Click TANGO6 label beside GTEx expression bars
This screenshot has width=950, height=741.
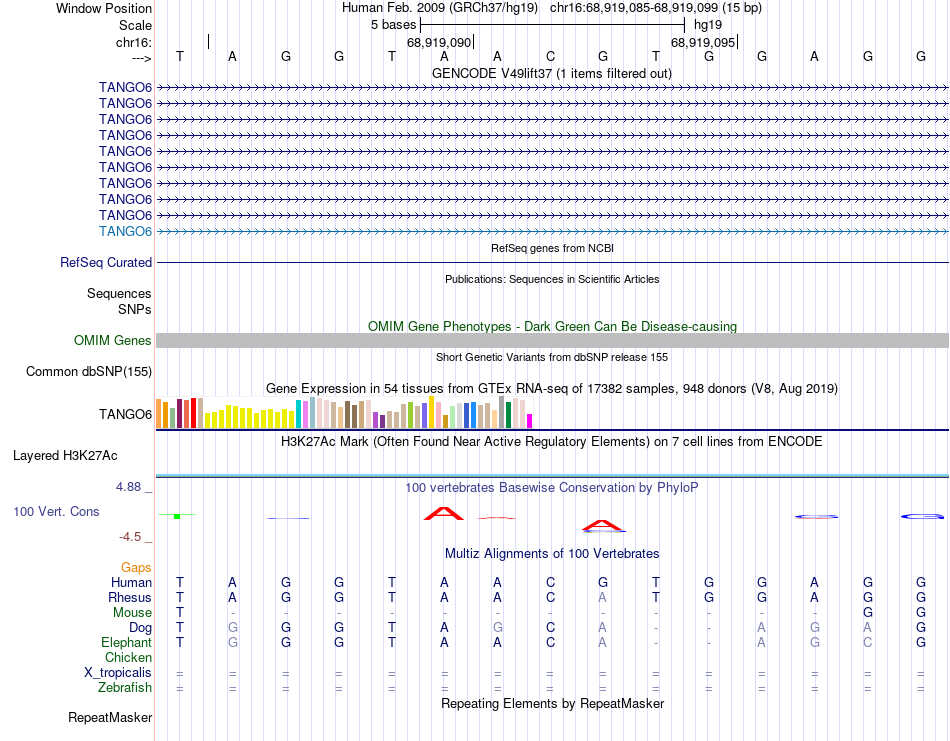click(125, 414)
